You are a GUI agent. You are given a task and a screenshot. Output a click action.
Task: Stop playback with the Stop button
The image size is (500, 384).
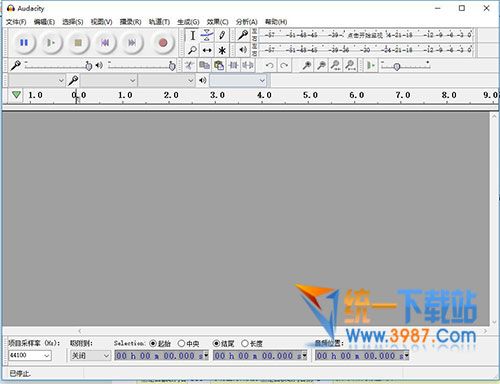[x=78, y=43]
